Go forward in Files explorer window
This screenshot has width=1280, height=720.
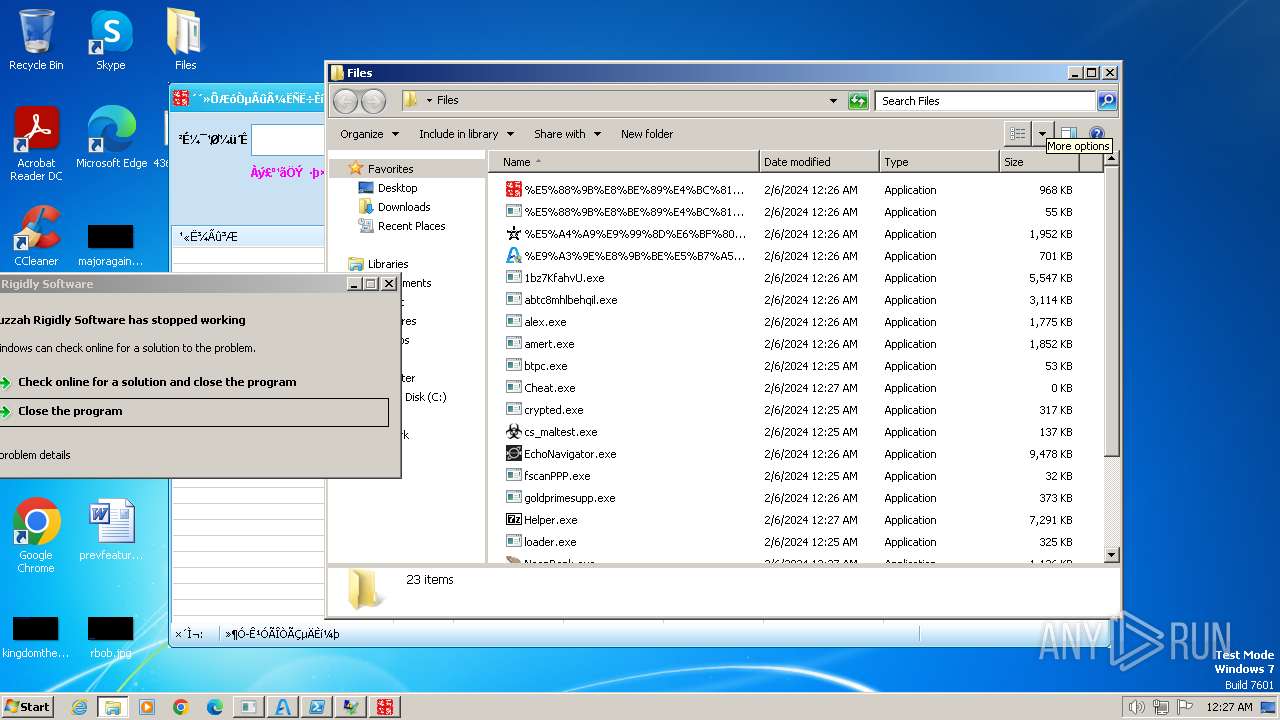point(373,100)
